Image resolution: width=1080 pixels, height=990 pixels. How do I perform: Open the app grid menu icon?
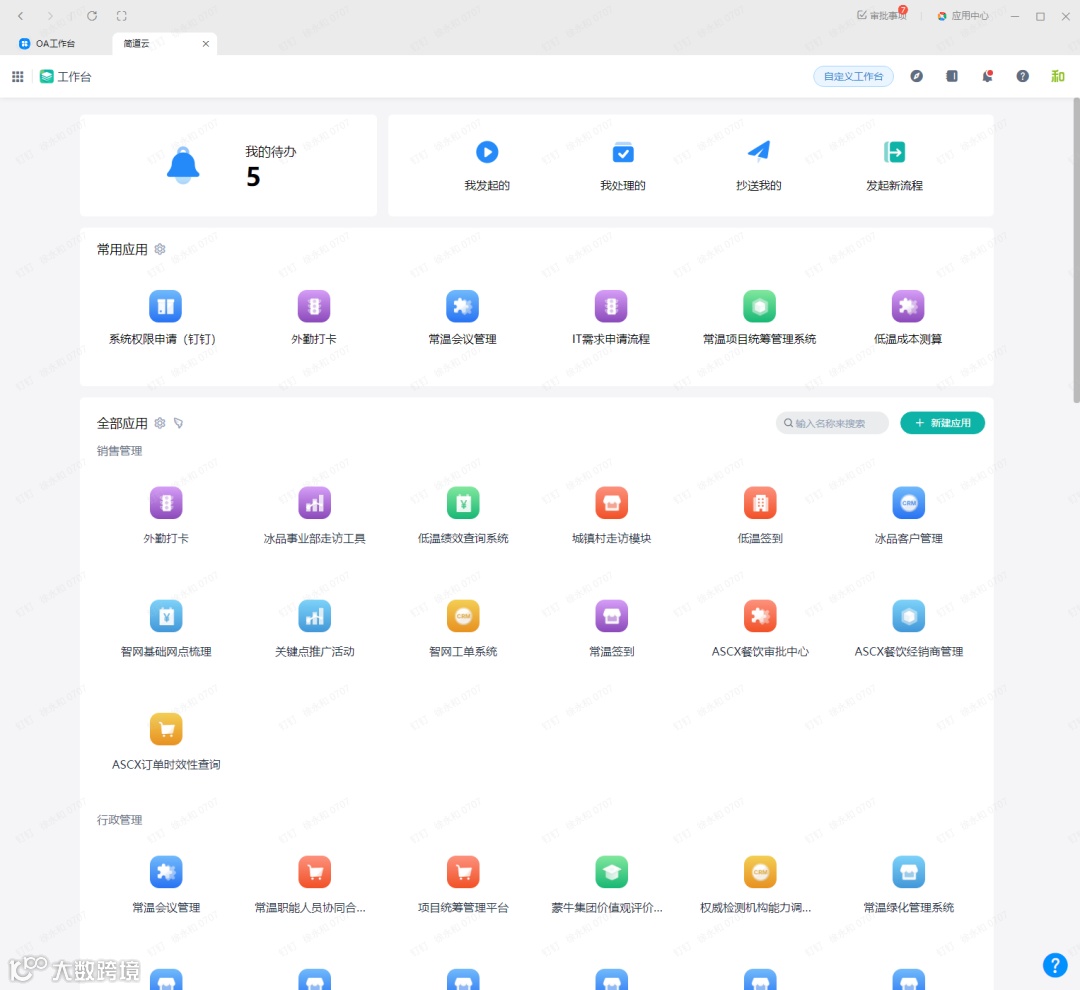tap(18, 76)
